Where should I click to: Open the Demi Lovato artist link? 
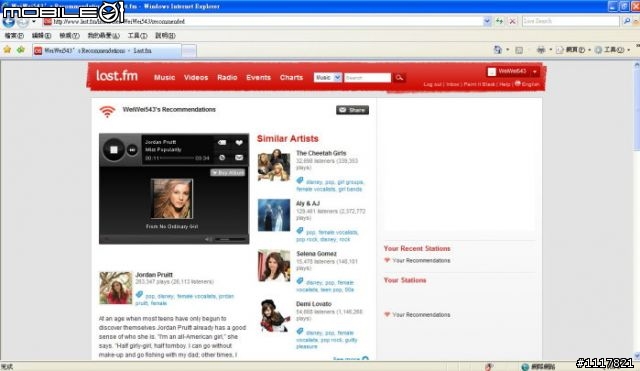[313, 304]
